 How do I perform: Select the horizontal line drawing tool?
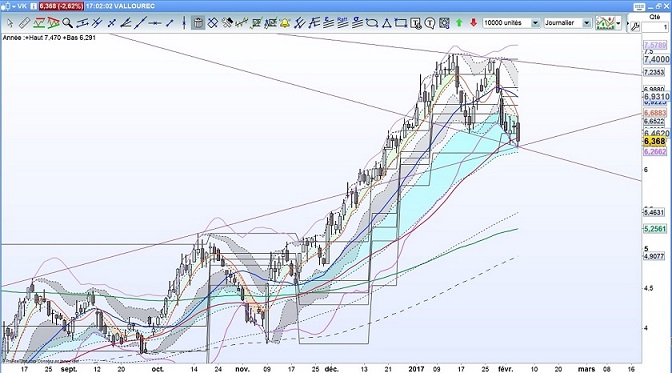click(82, 23)
